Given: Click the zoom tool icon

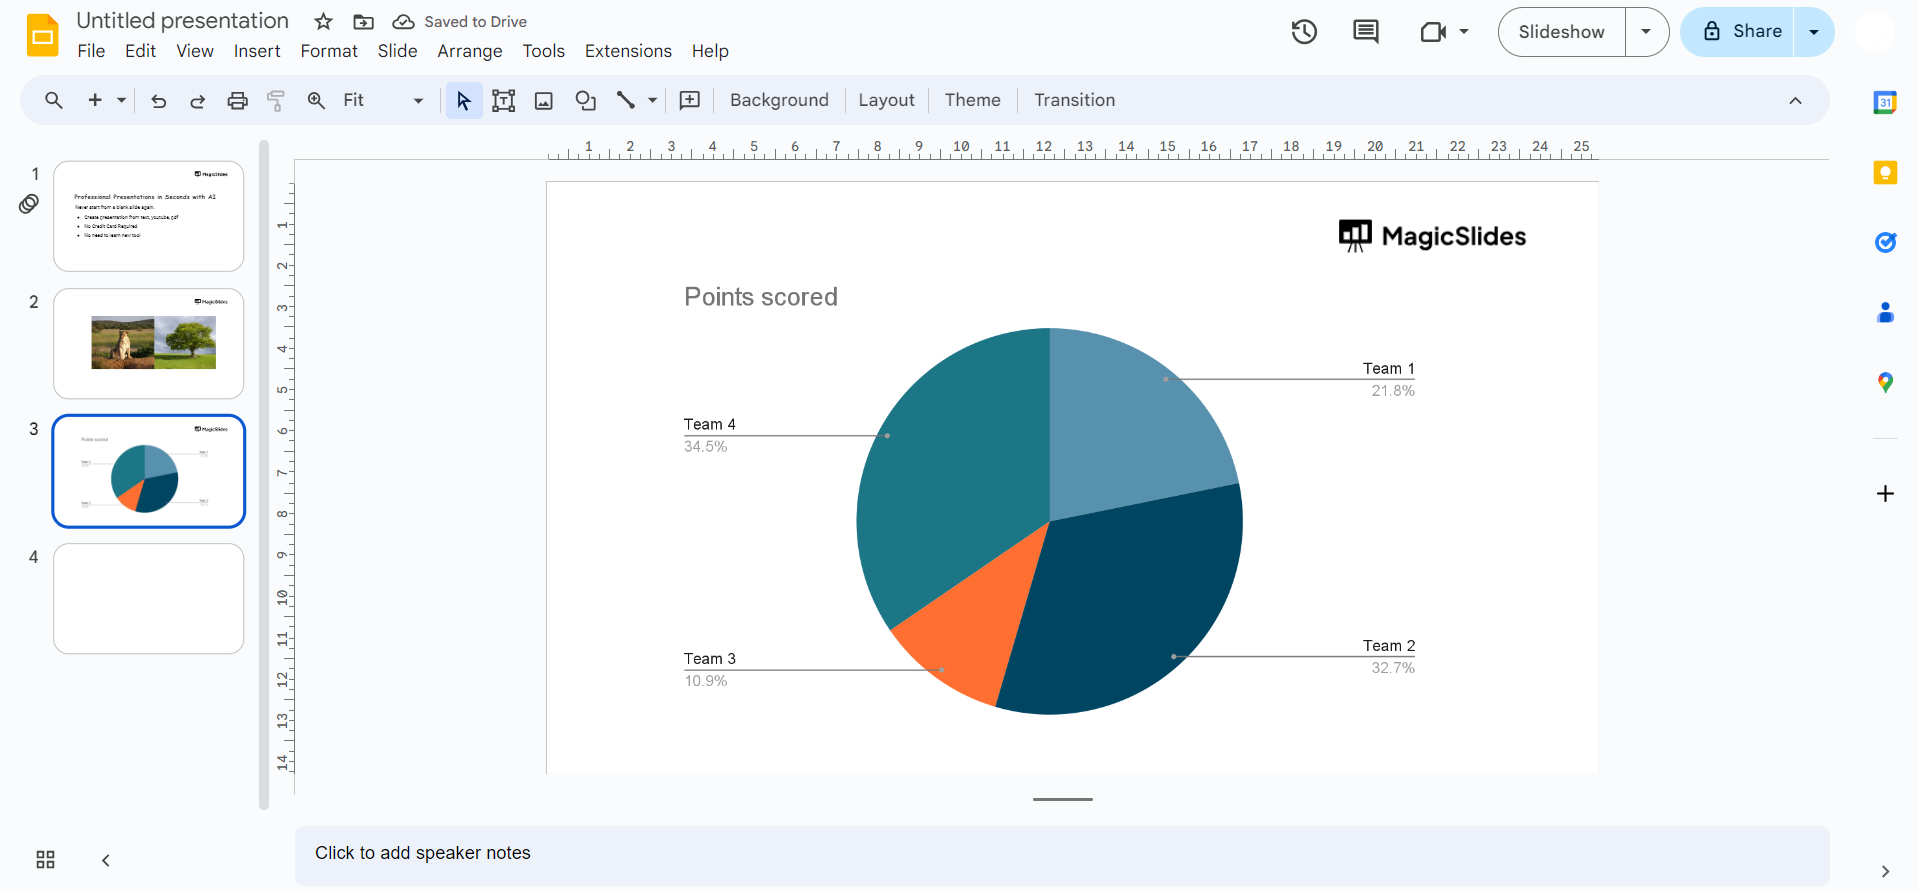Looking at the screenshot, I should tap(316, 100).
